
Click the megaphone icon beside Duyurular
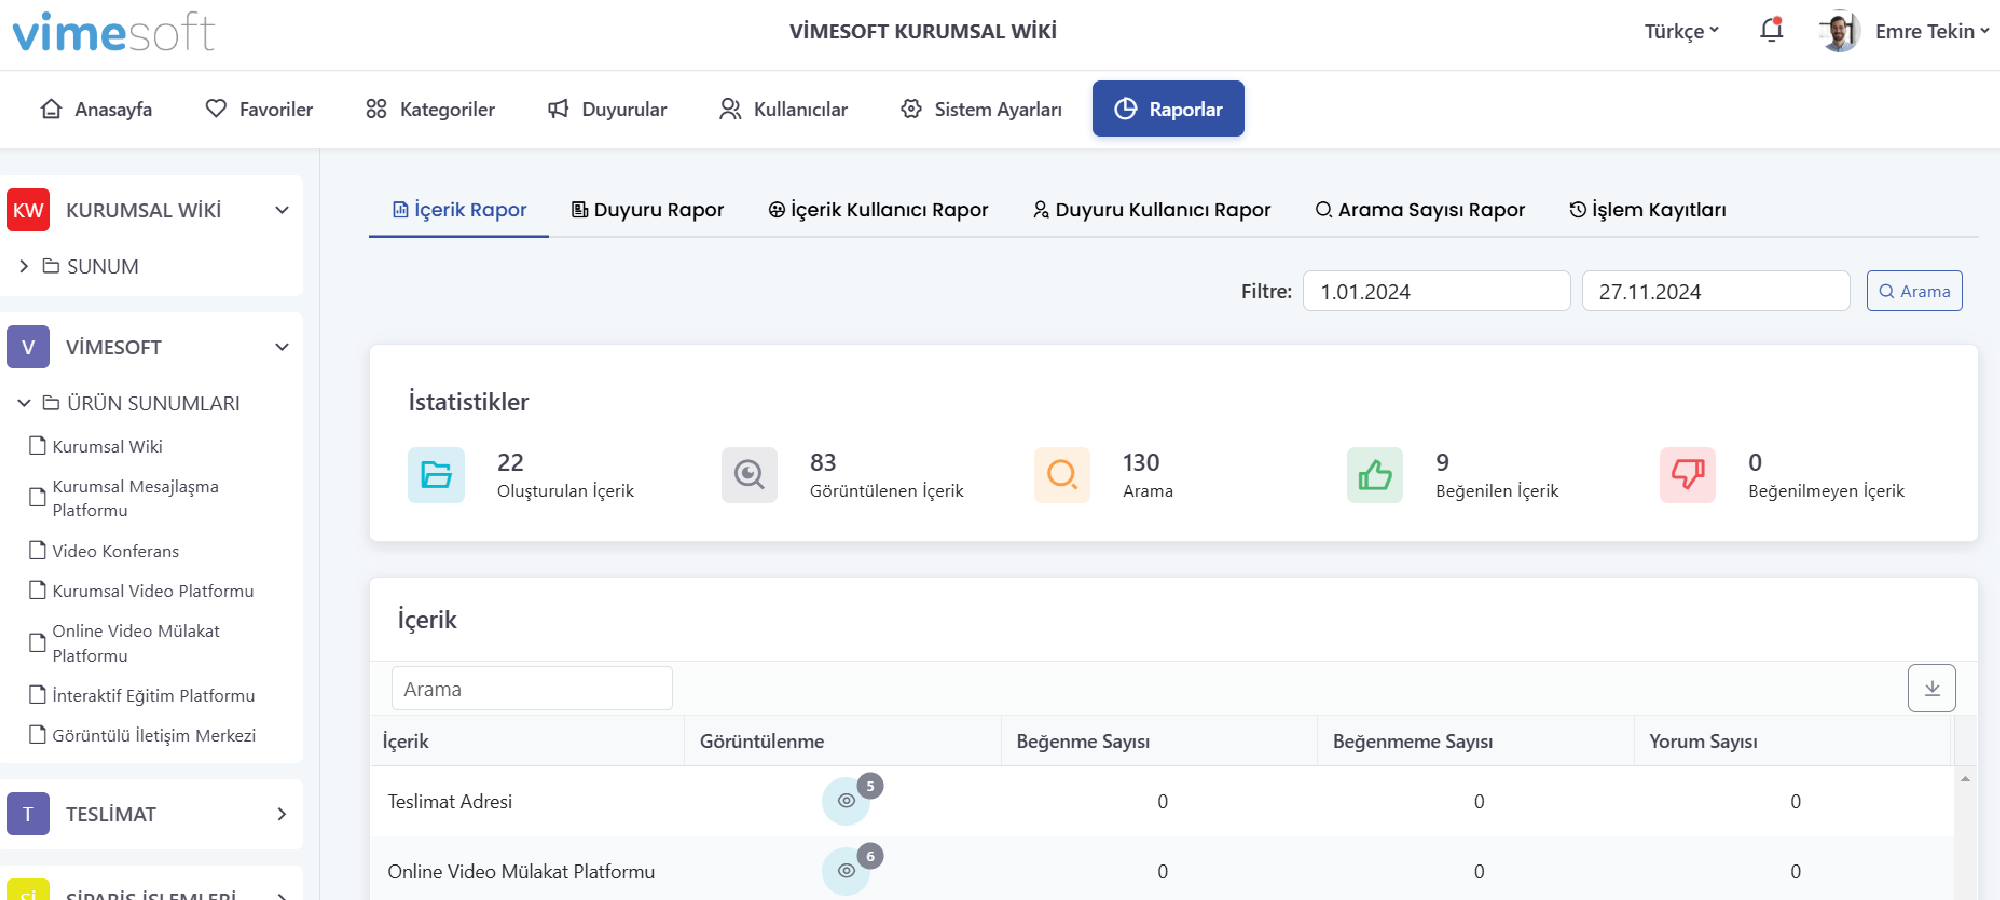tap(558, 108)
